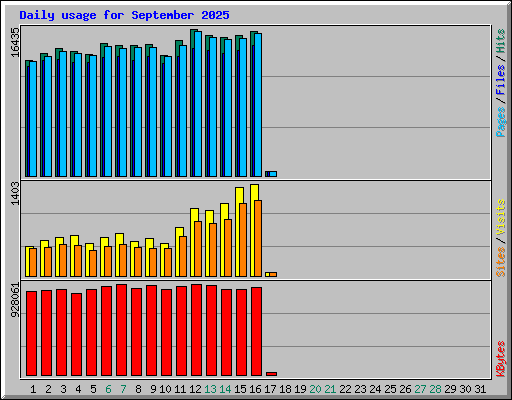Click the "KBytes" legend label
The height and width of the screenshot is (400, 512).
pyautogui.click(x=500, y=359)
